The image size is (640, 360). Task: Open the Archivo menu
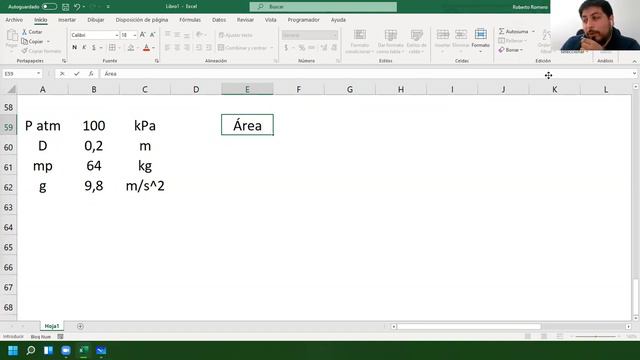click(14, 20)
